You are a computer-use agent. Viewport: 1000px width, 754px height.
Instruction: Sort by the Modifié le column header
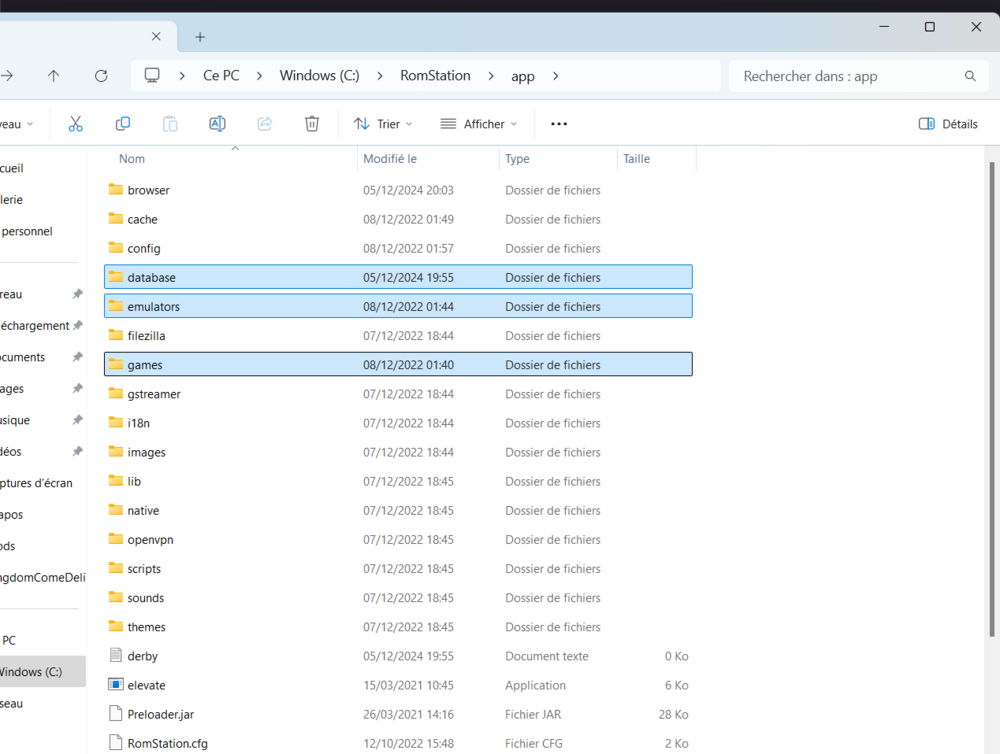pyautogui.click(x=390, y=159)
